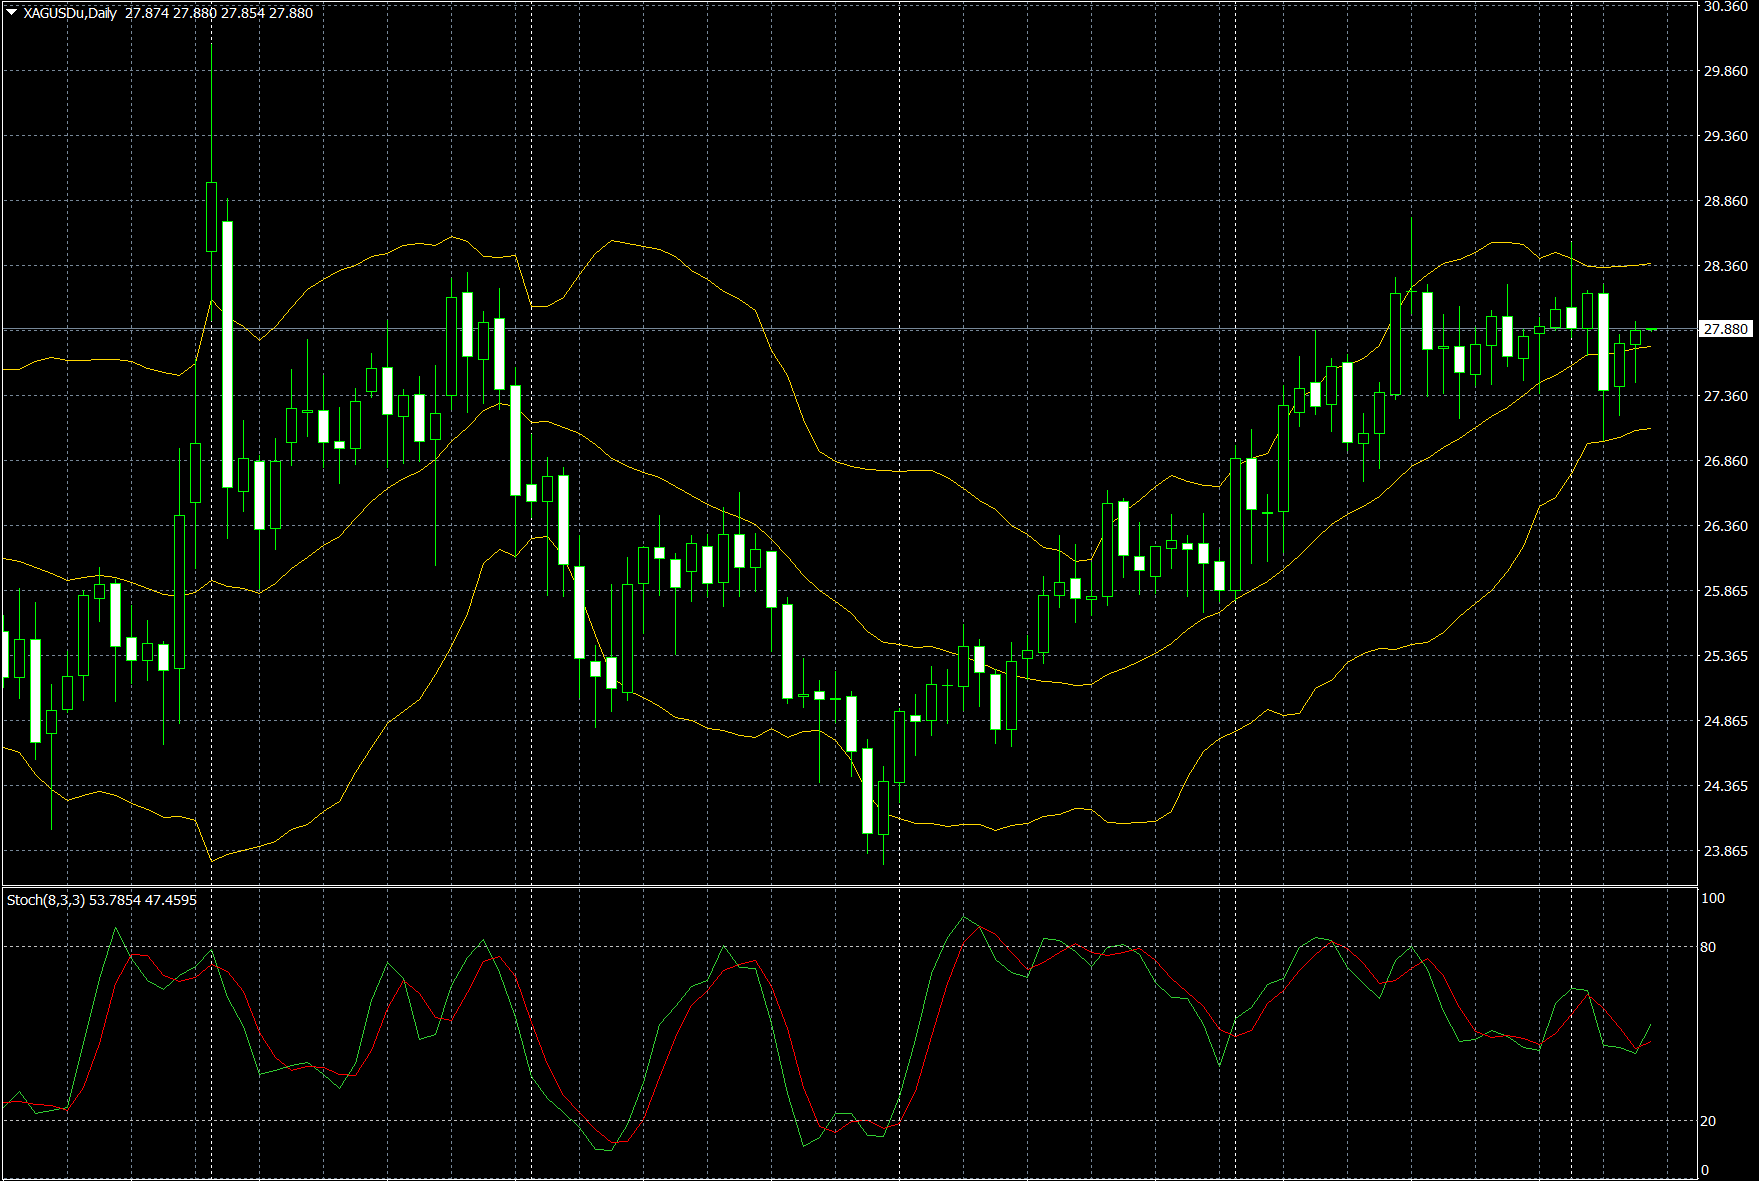Click price axis label 27.360
Viewport: 1759px width, 1181px height.
pos(1726,396)
